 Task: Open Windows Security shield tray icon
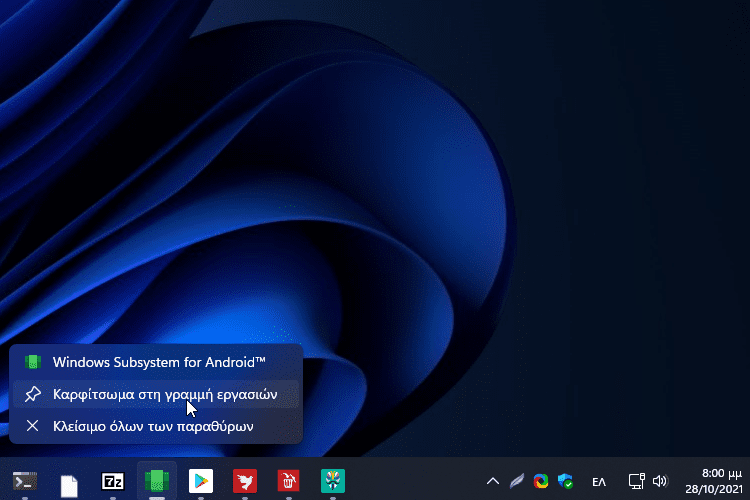tap(566, 481)
